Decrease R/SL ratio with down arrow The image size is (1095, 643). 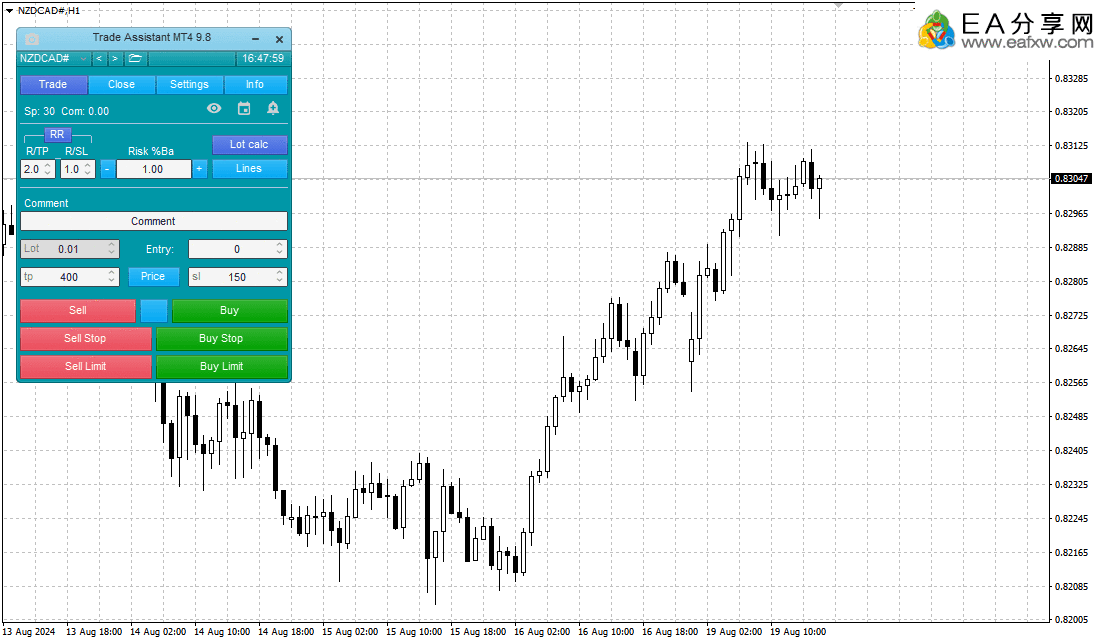88,172
